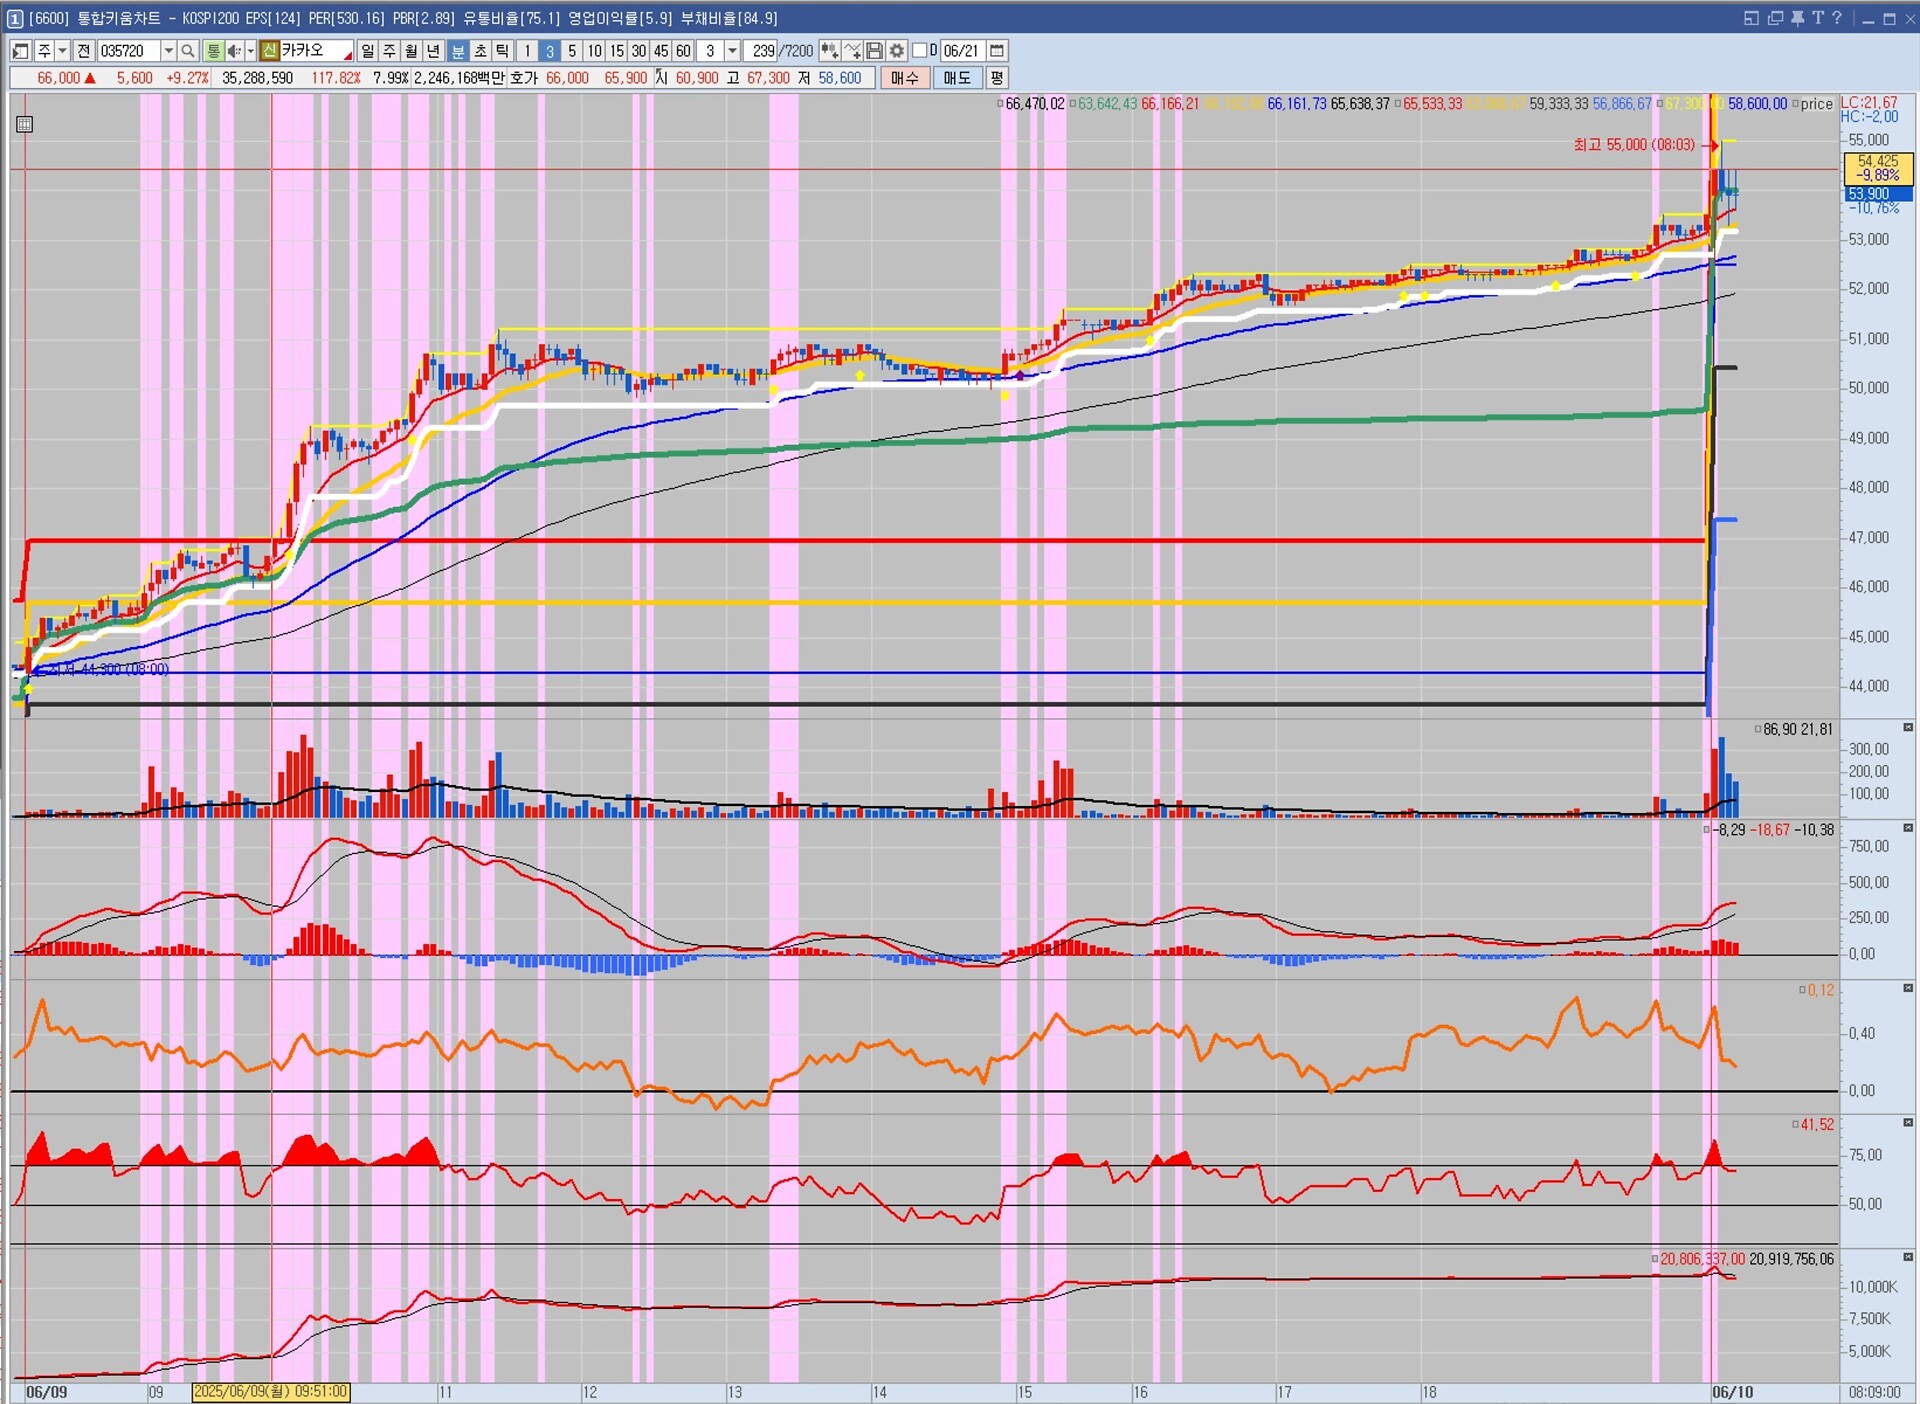This screenshot has height=1404, width=1920.
Task: Click the help question mark icon
Action: (x=1837, y=18)
